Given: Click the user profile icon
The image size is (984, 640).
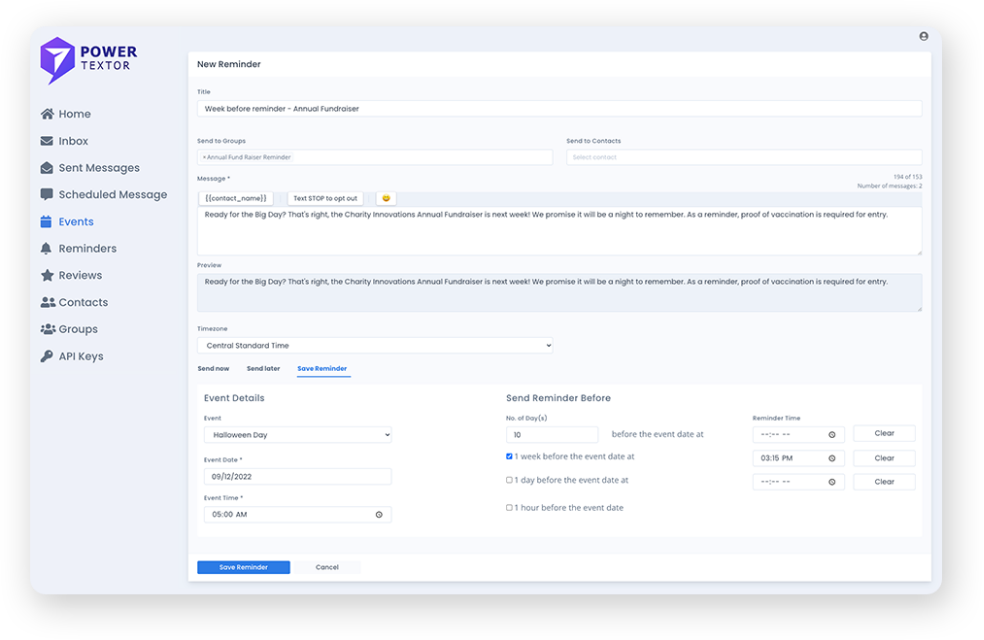Looking at the screenshot, I should click(x=923, y=36).
